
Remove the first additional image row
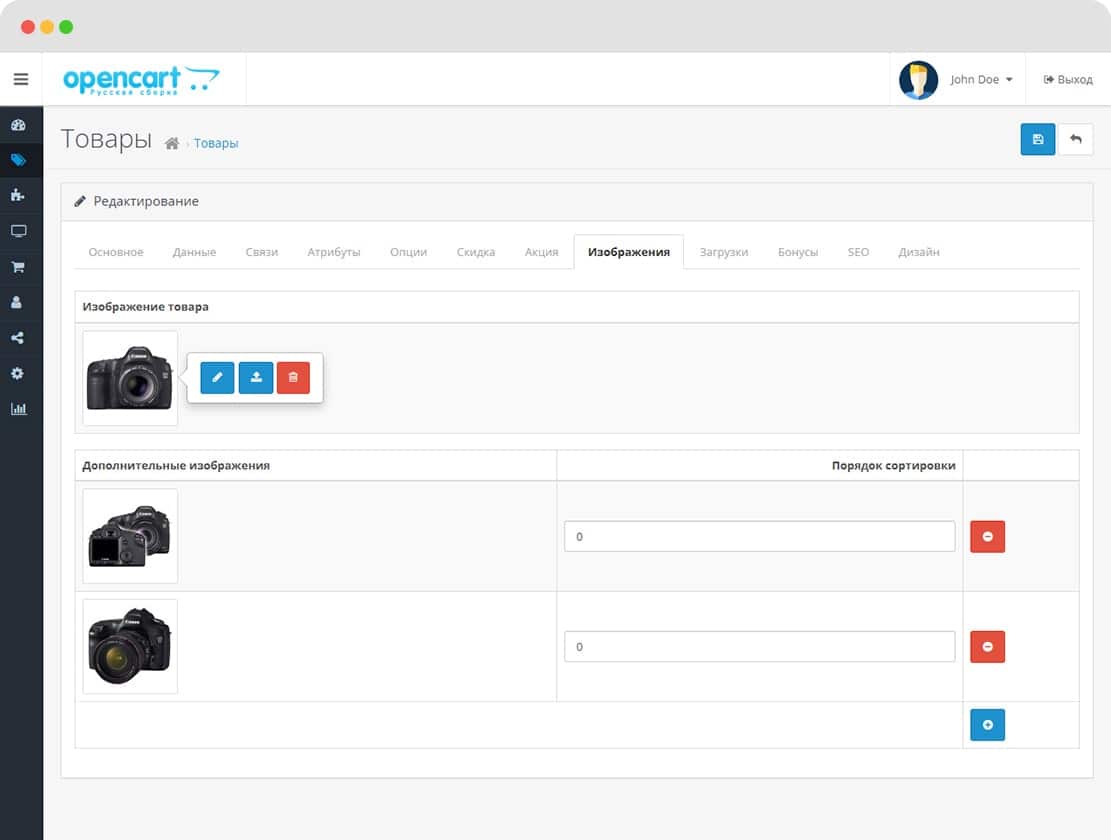click(x=987, y=536)
